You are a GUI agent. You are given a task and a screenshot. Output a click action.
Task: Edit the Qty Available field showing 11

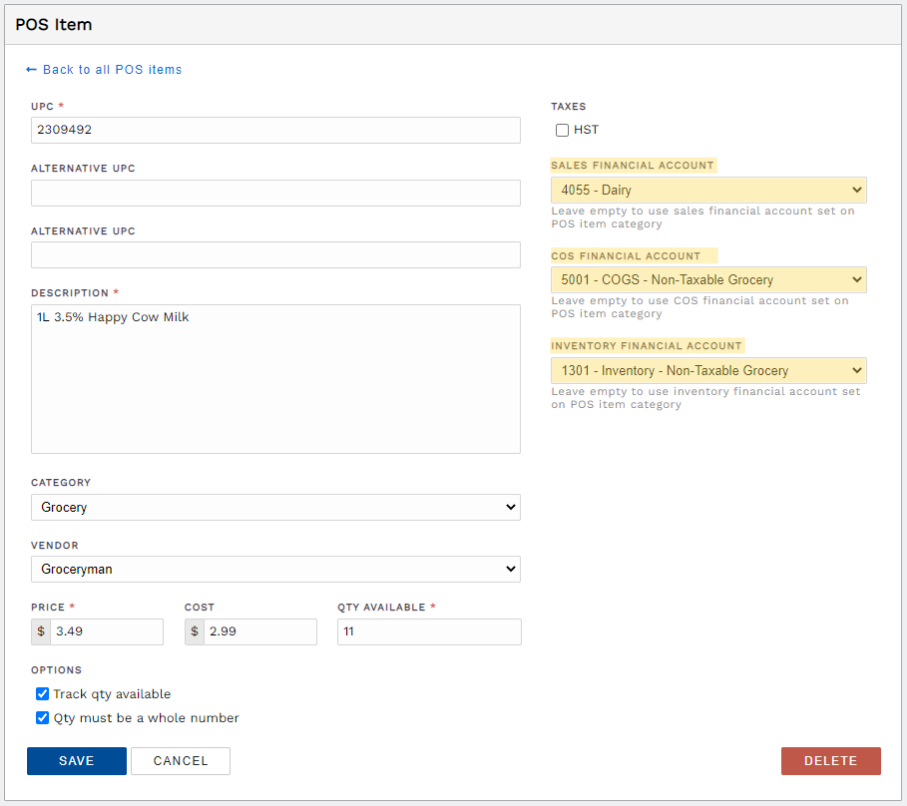428,631
